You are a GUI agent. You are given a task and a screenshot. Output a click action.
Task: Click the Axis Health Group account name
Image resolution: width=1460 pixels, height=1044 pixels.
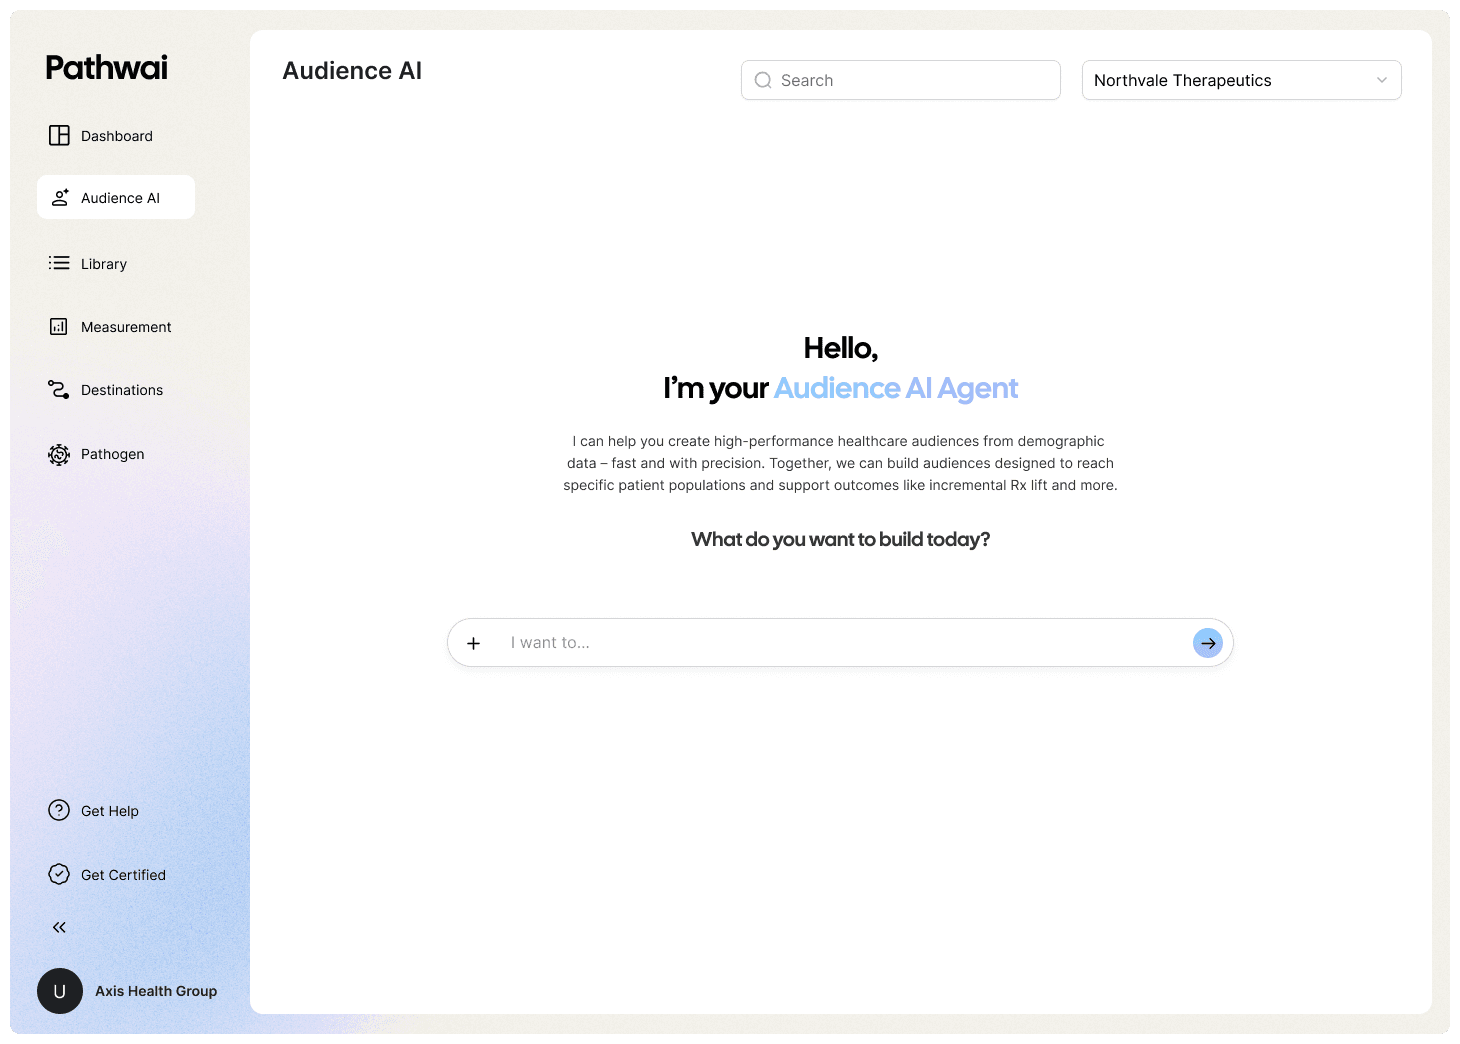click(x=156, y=991)
